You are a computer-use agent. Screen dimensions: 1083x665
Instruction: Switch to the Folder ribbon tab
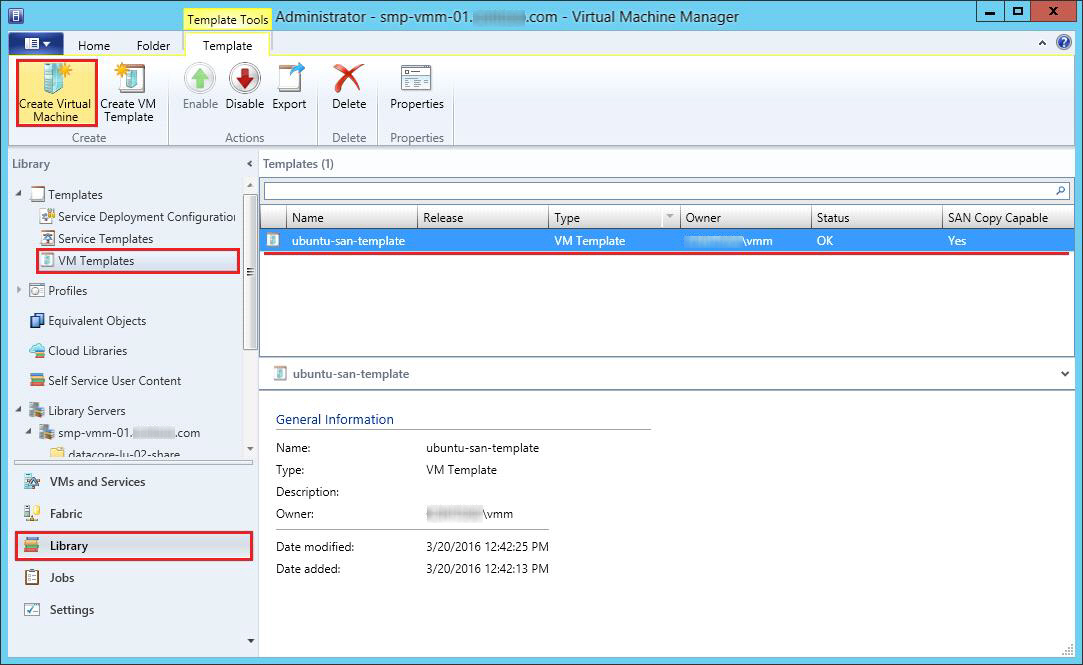coord(153,45)
